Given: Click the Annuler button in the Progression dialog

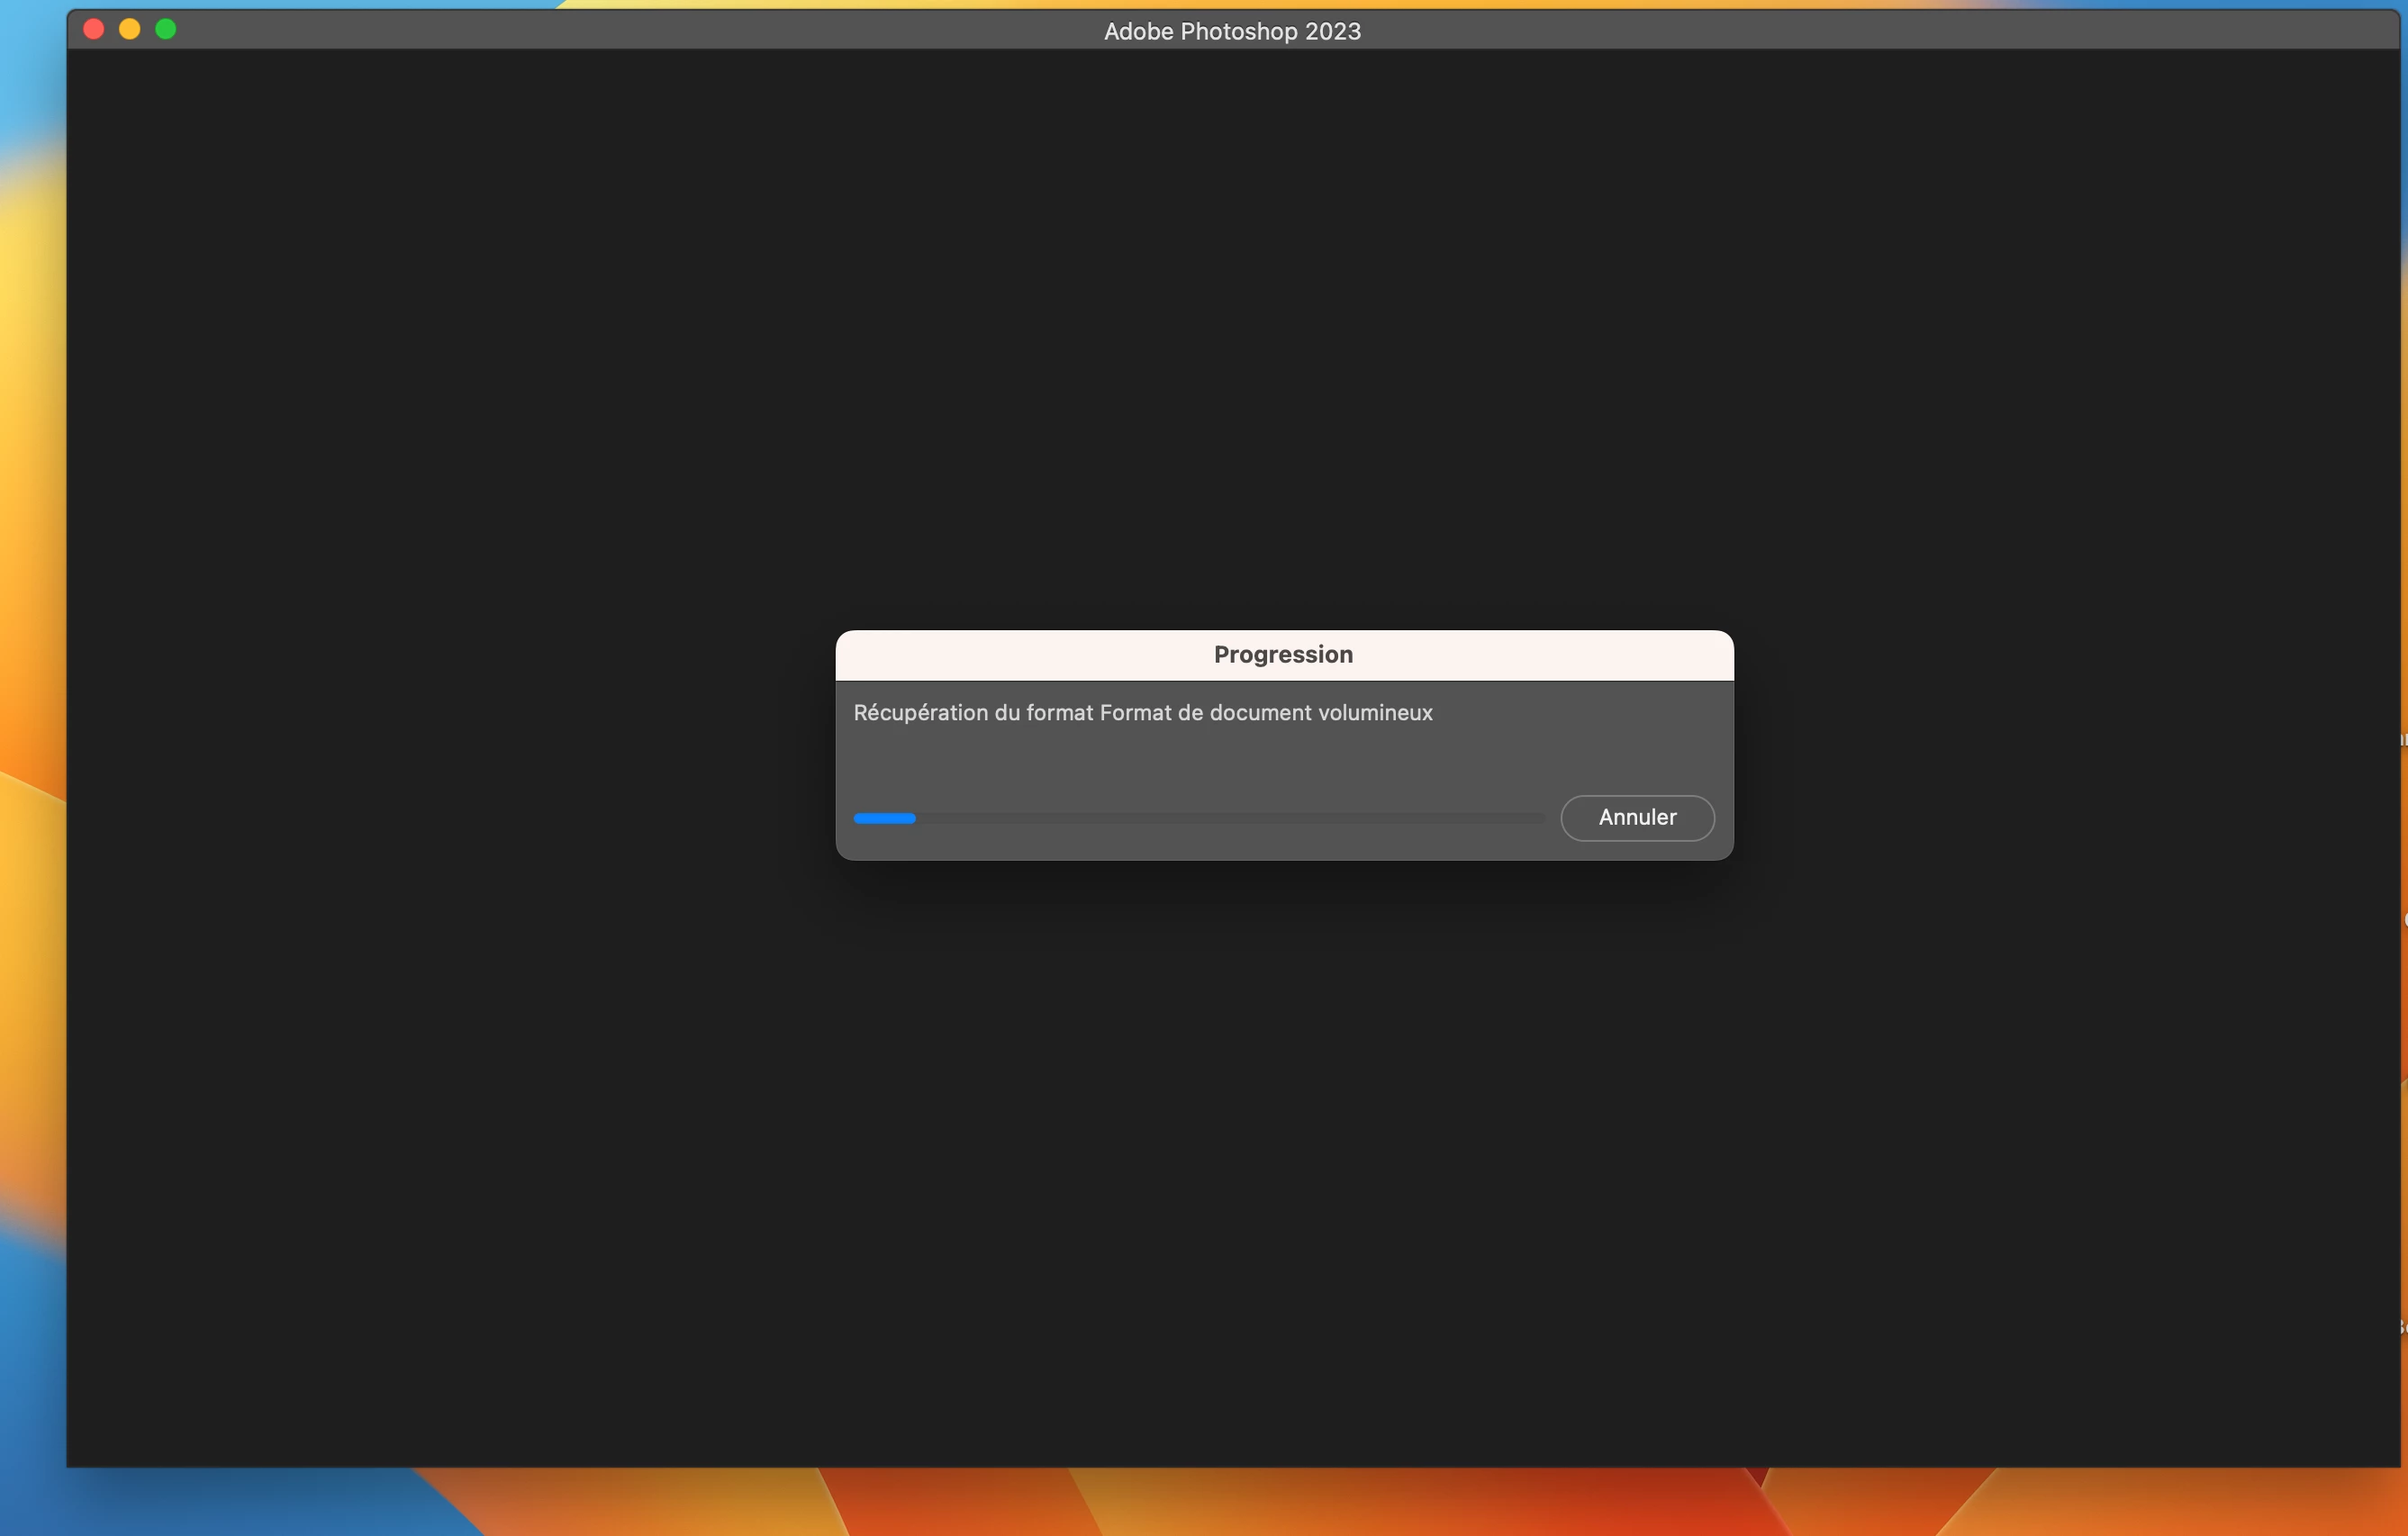Looking at the screenshot, I should pos(1637,817).
